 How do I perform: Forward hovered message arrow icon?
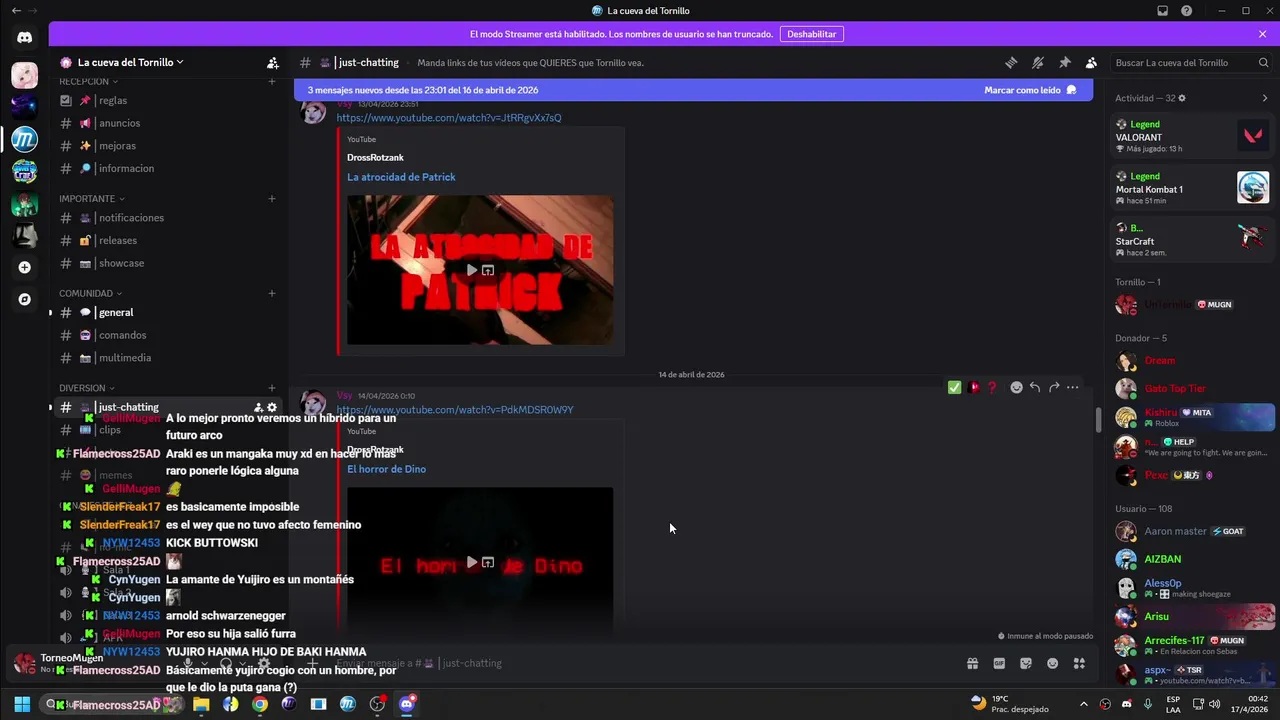tap(1054, 387)
